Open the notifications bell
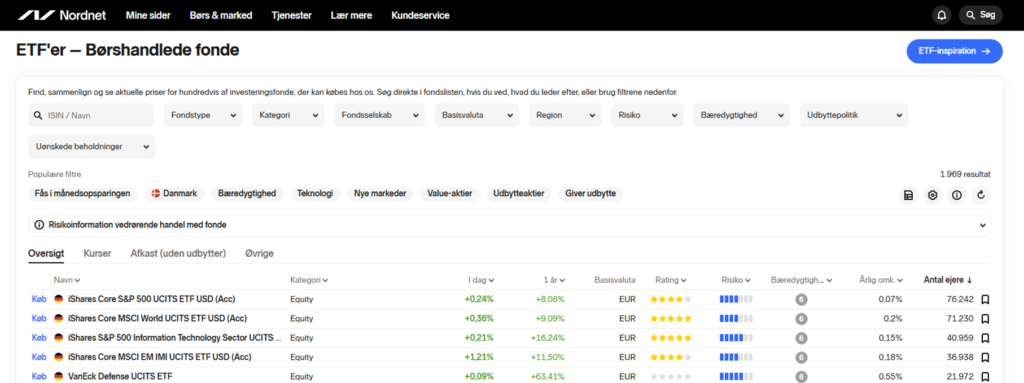The image size is (1024, 383). (x=941, y=15)
